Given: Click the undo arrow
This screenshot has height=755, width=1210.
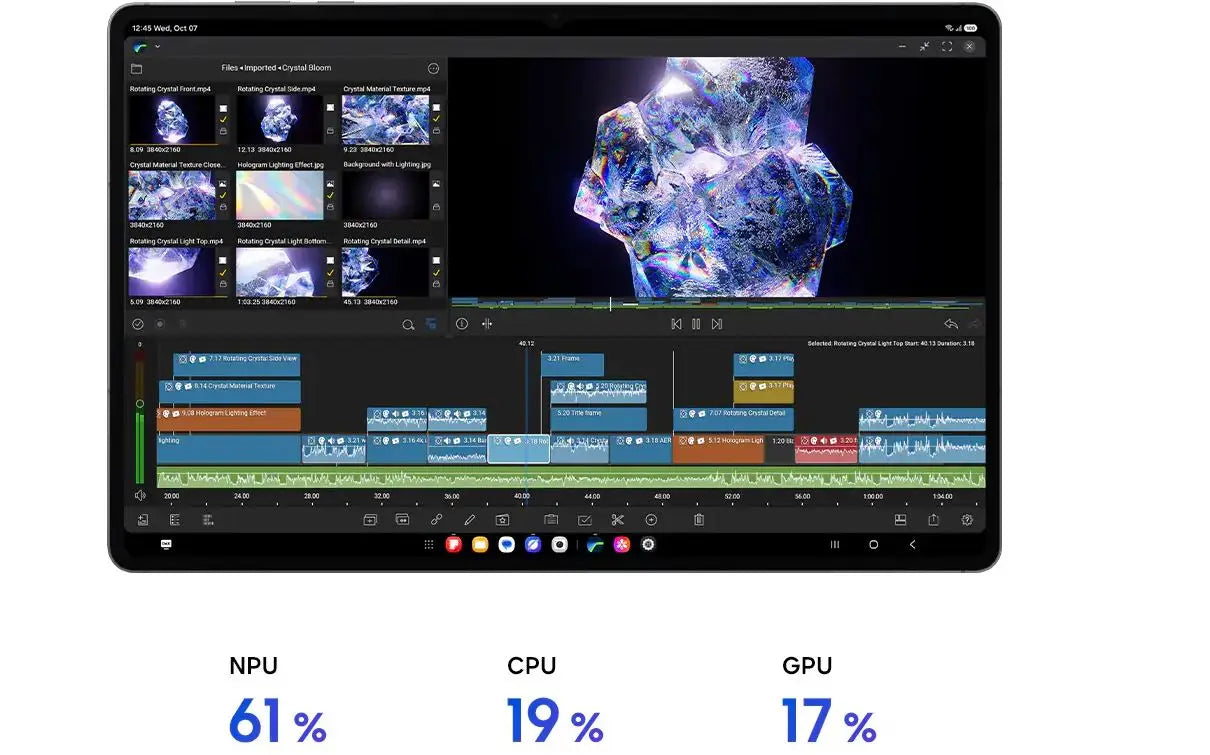Looking at the screenshot, I should (950, 324).
